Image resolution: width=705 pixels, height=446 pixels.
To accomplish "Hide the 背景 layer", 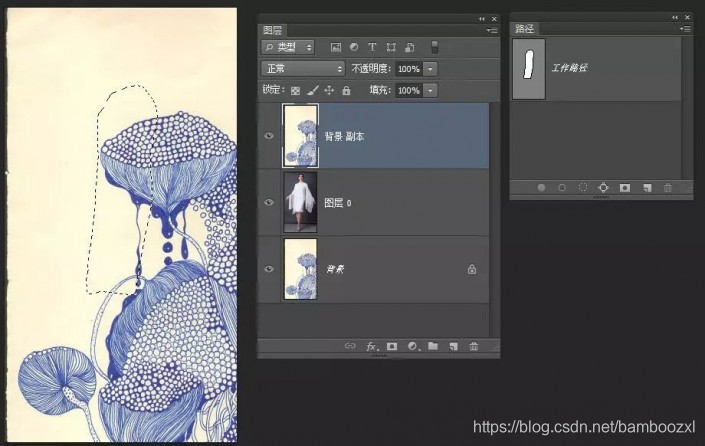I will point(269,269).
